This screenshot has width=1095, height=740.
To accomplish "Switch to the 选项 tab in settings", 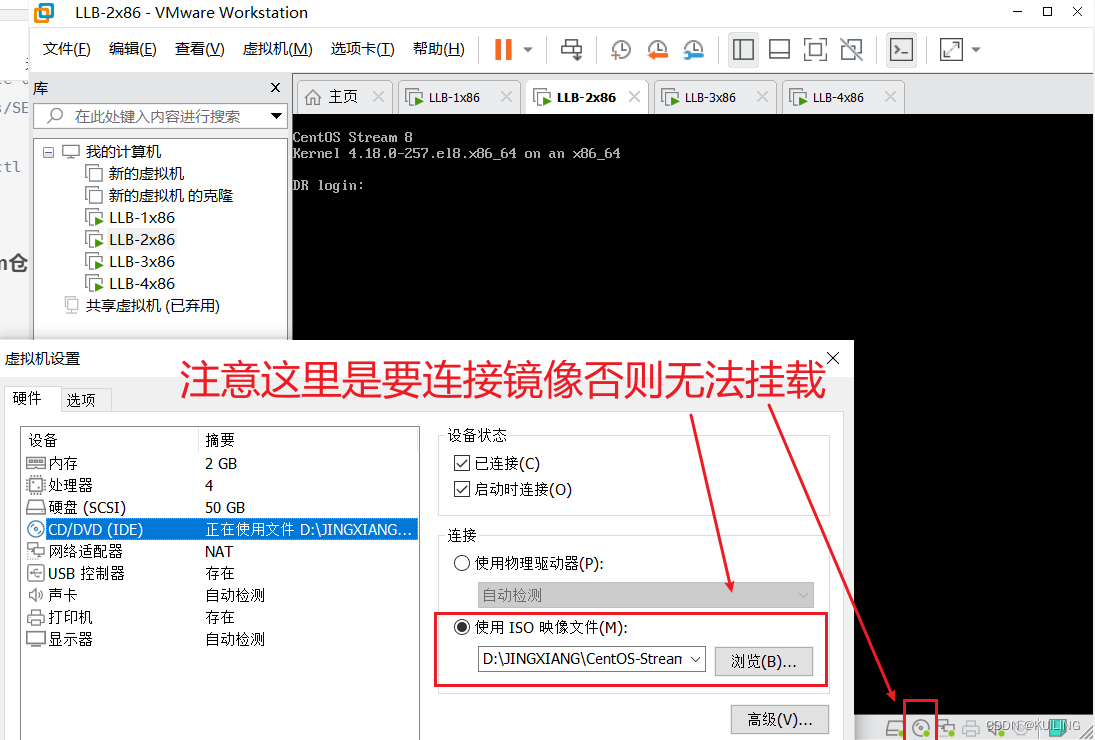I will pos(81,400).
